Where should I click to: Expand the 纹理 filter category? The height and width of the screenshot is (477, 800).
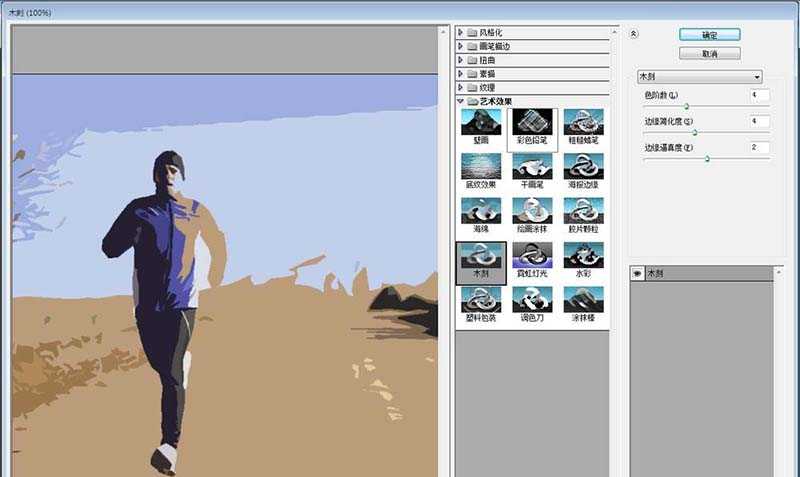tap(461, 88)
